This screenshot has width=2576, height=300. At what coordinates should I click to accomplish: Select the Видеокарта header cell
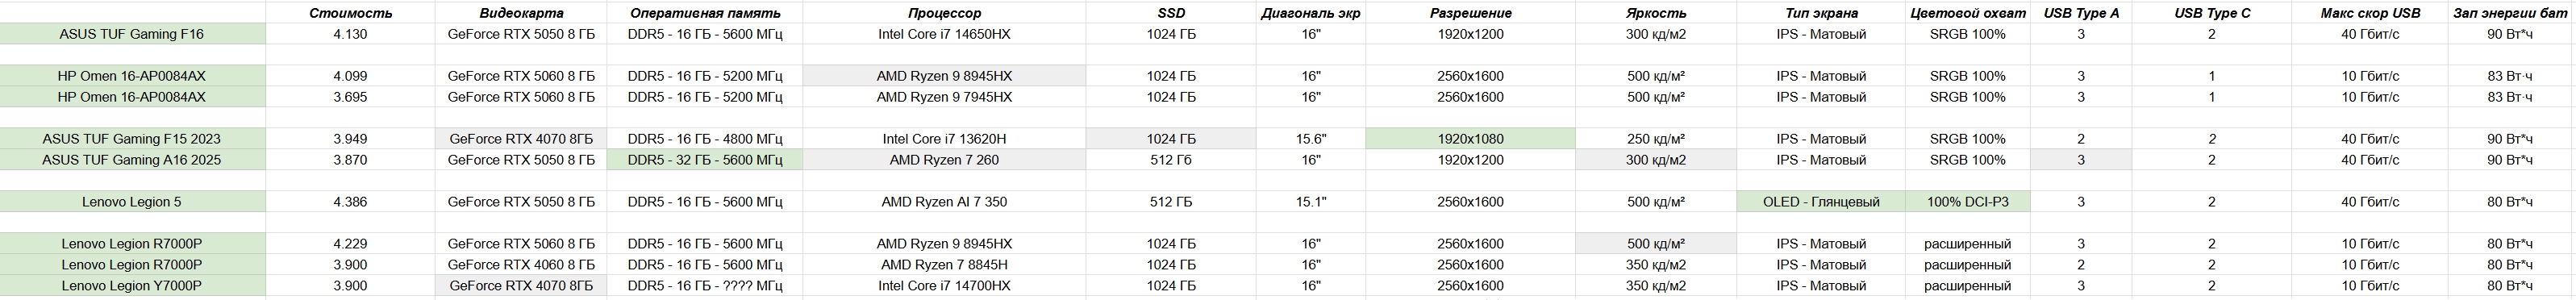click(x=521, y=13)
